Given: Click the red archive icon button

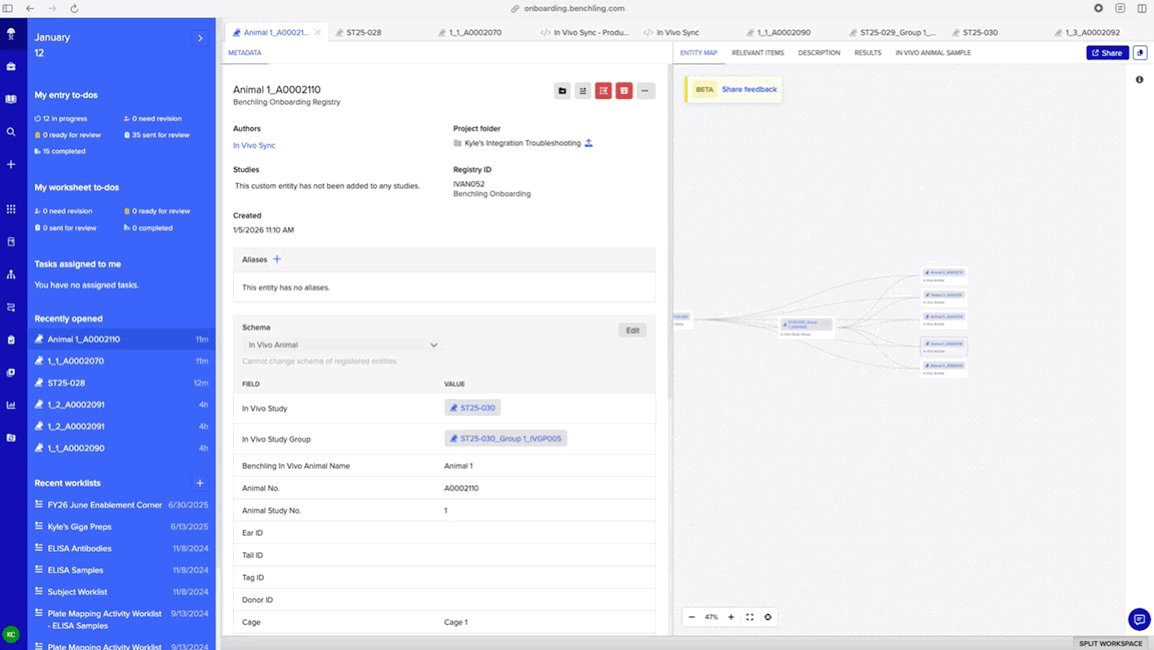Looking at the screenshot, I should (624, 91).
